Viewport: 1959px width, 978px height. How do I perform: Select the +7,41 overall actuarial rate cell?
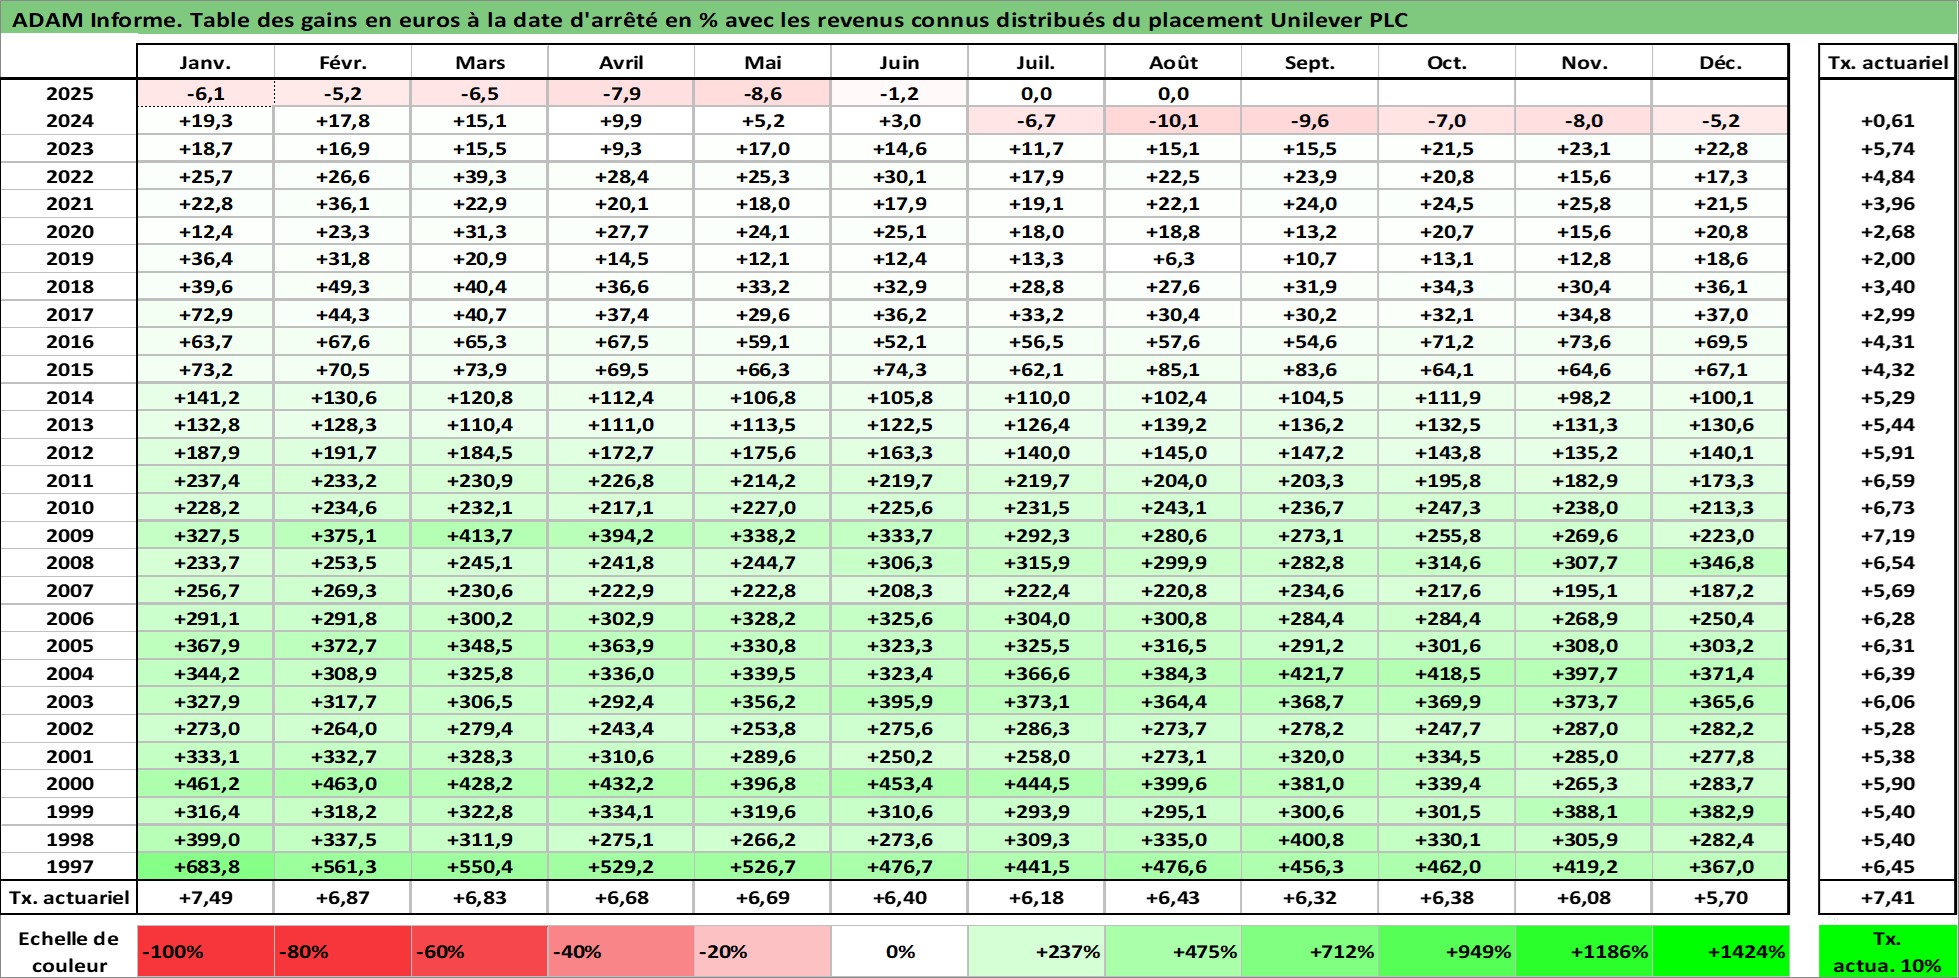tap(1887, 898)
